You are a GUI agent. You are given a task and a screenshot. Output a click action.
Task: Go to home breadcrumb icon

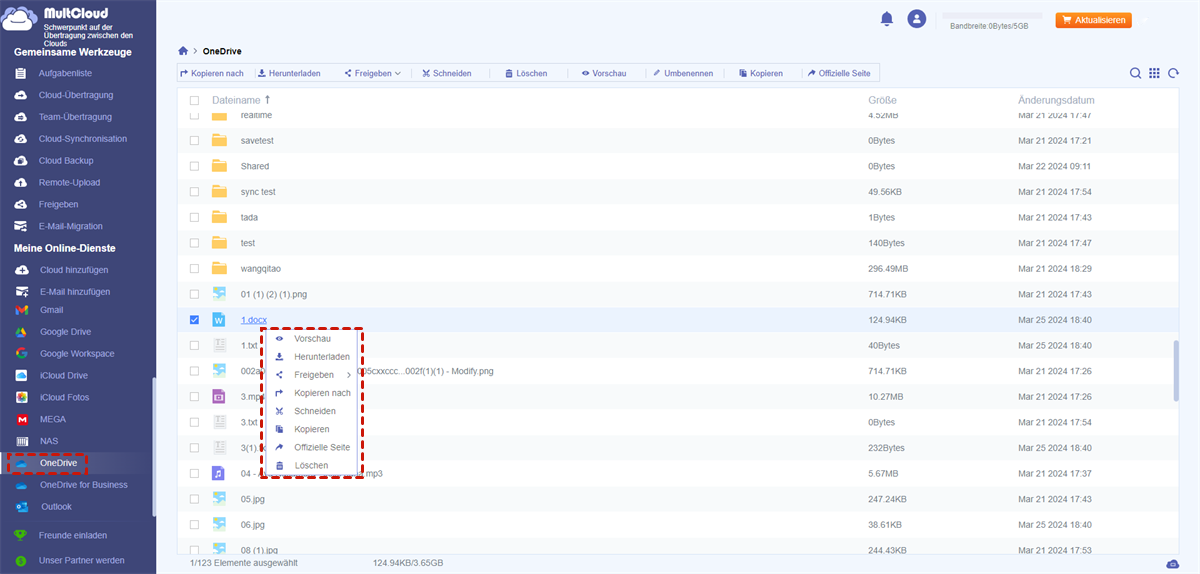pos(182,51)
